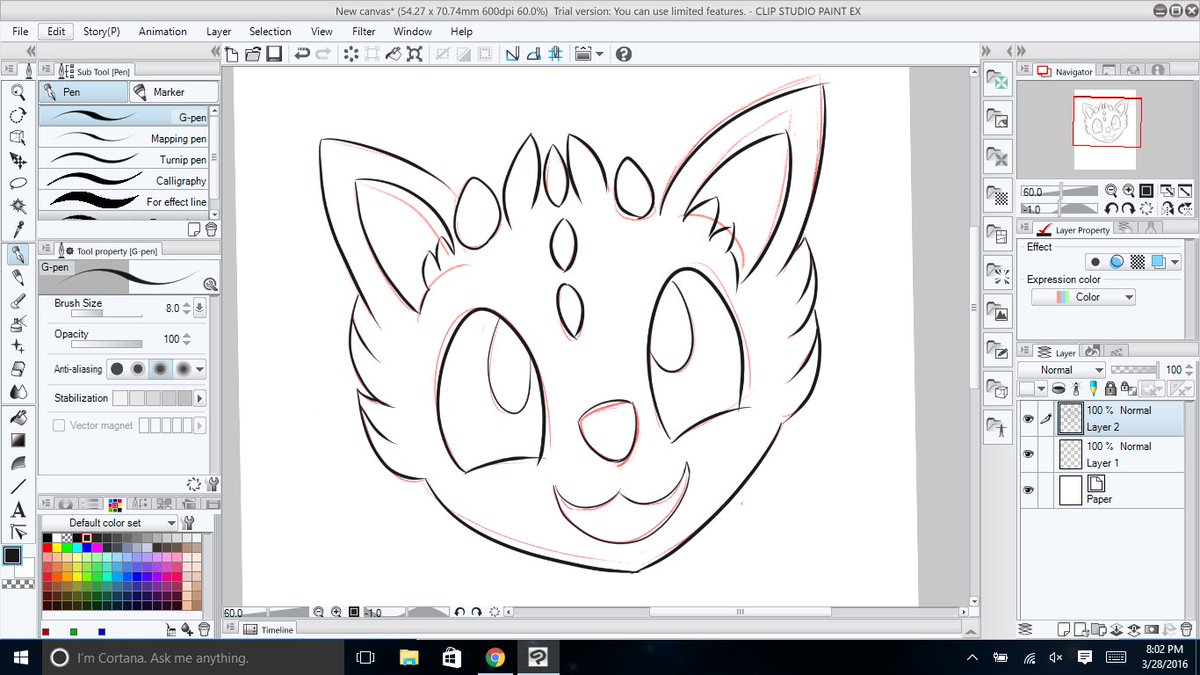Toggle Lock Layer padlock icon
The image size is (1200, 675).
[x=1112, y=388]
